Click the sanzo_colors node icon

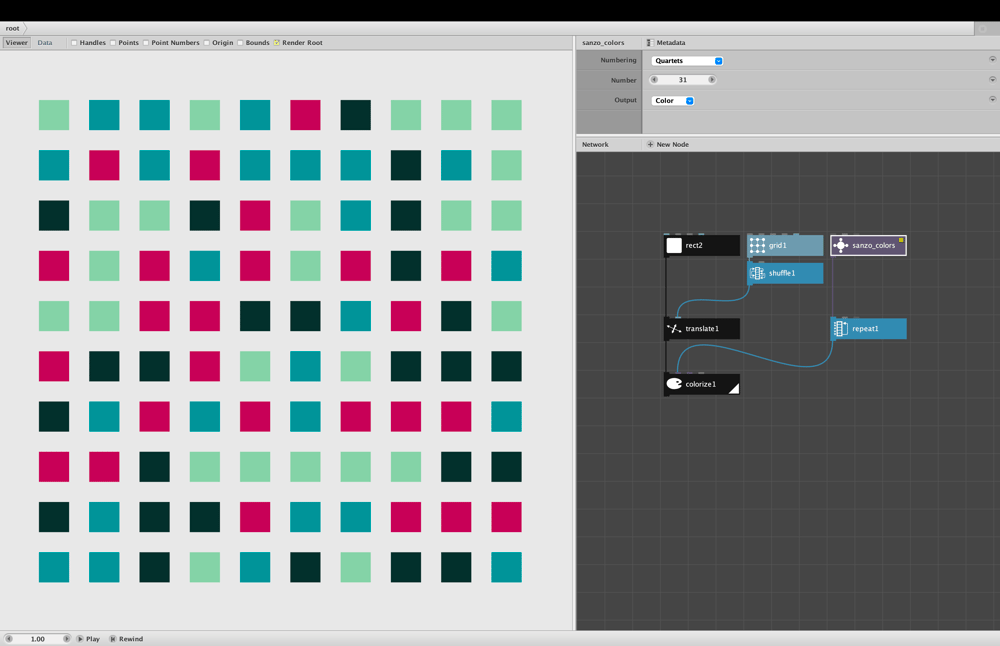pyautogui.click(x=841, y=246)
